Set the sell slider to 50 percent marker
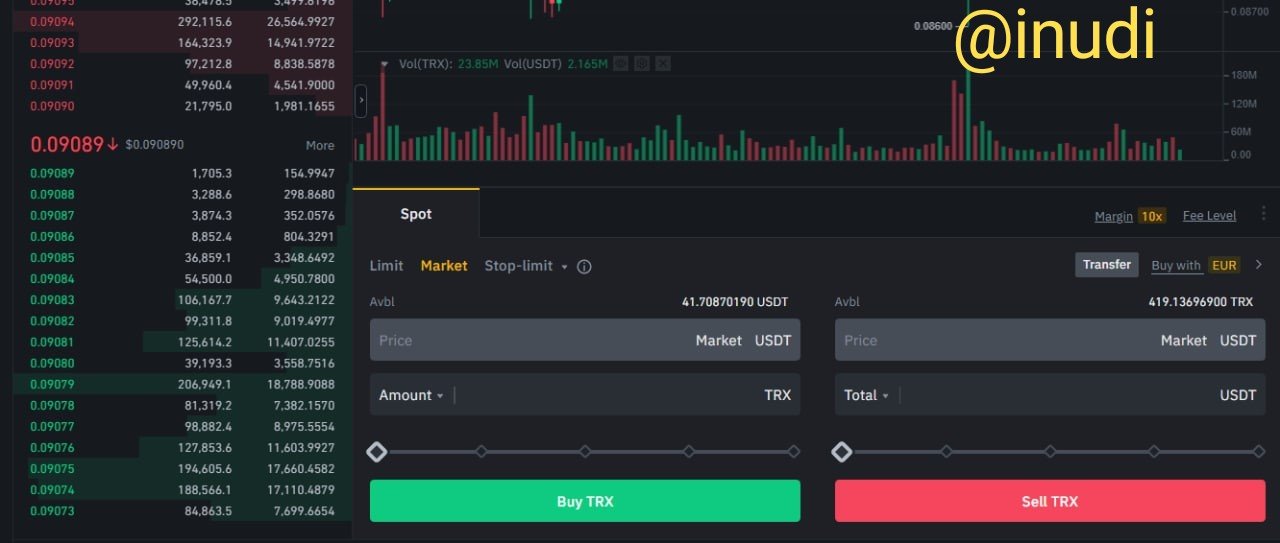 [1050, 452]
